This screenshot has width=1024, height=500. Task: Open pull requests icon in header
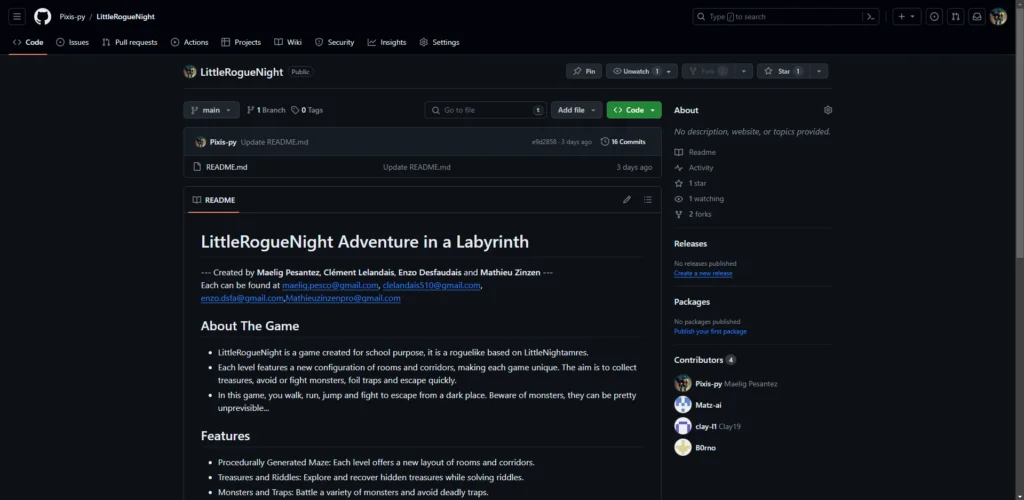click(x=955, y=16)
